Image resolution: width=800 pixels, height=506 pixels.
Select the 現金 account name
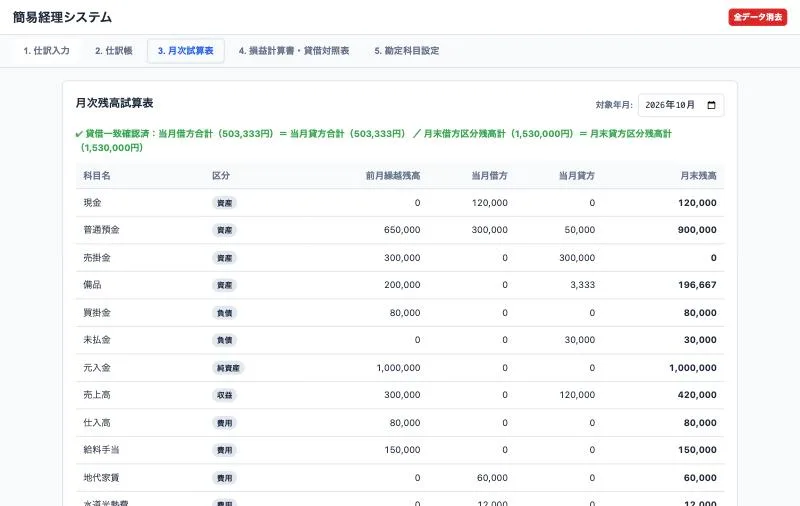[92, 203]
